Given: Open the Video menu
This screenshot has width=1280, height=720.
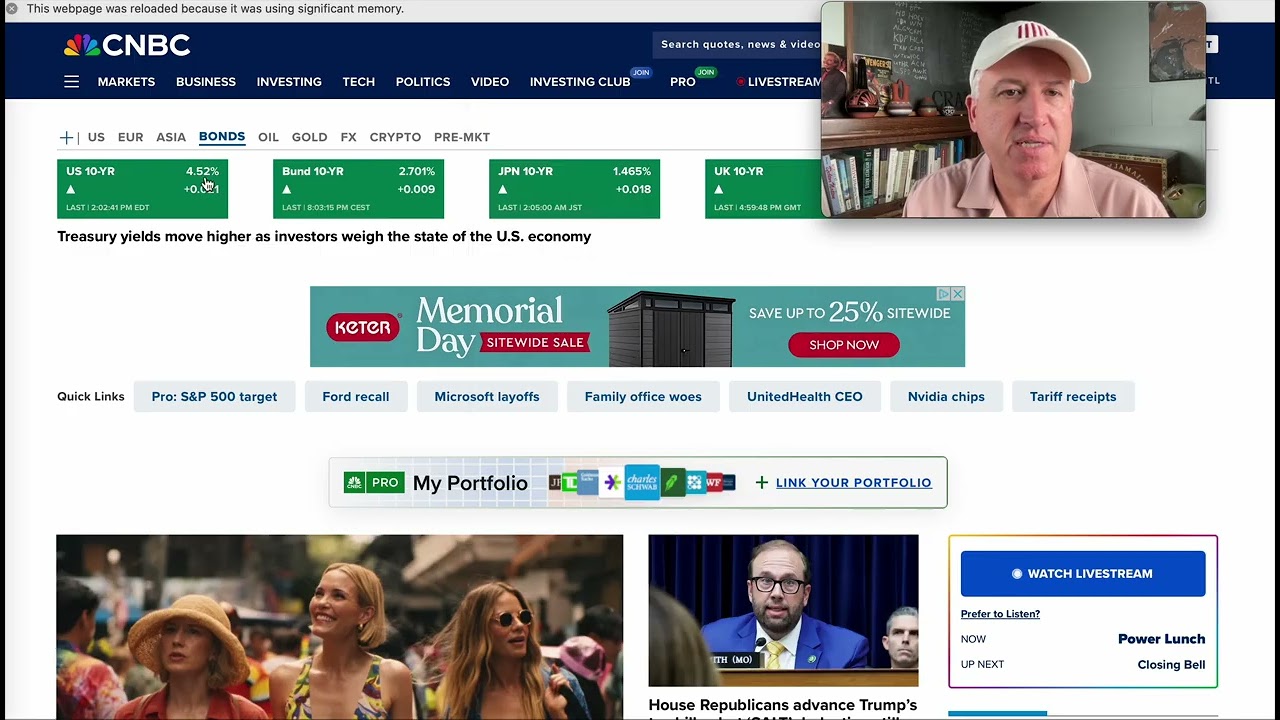Looking at the screenshot, I should [x=490, y=82].
